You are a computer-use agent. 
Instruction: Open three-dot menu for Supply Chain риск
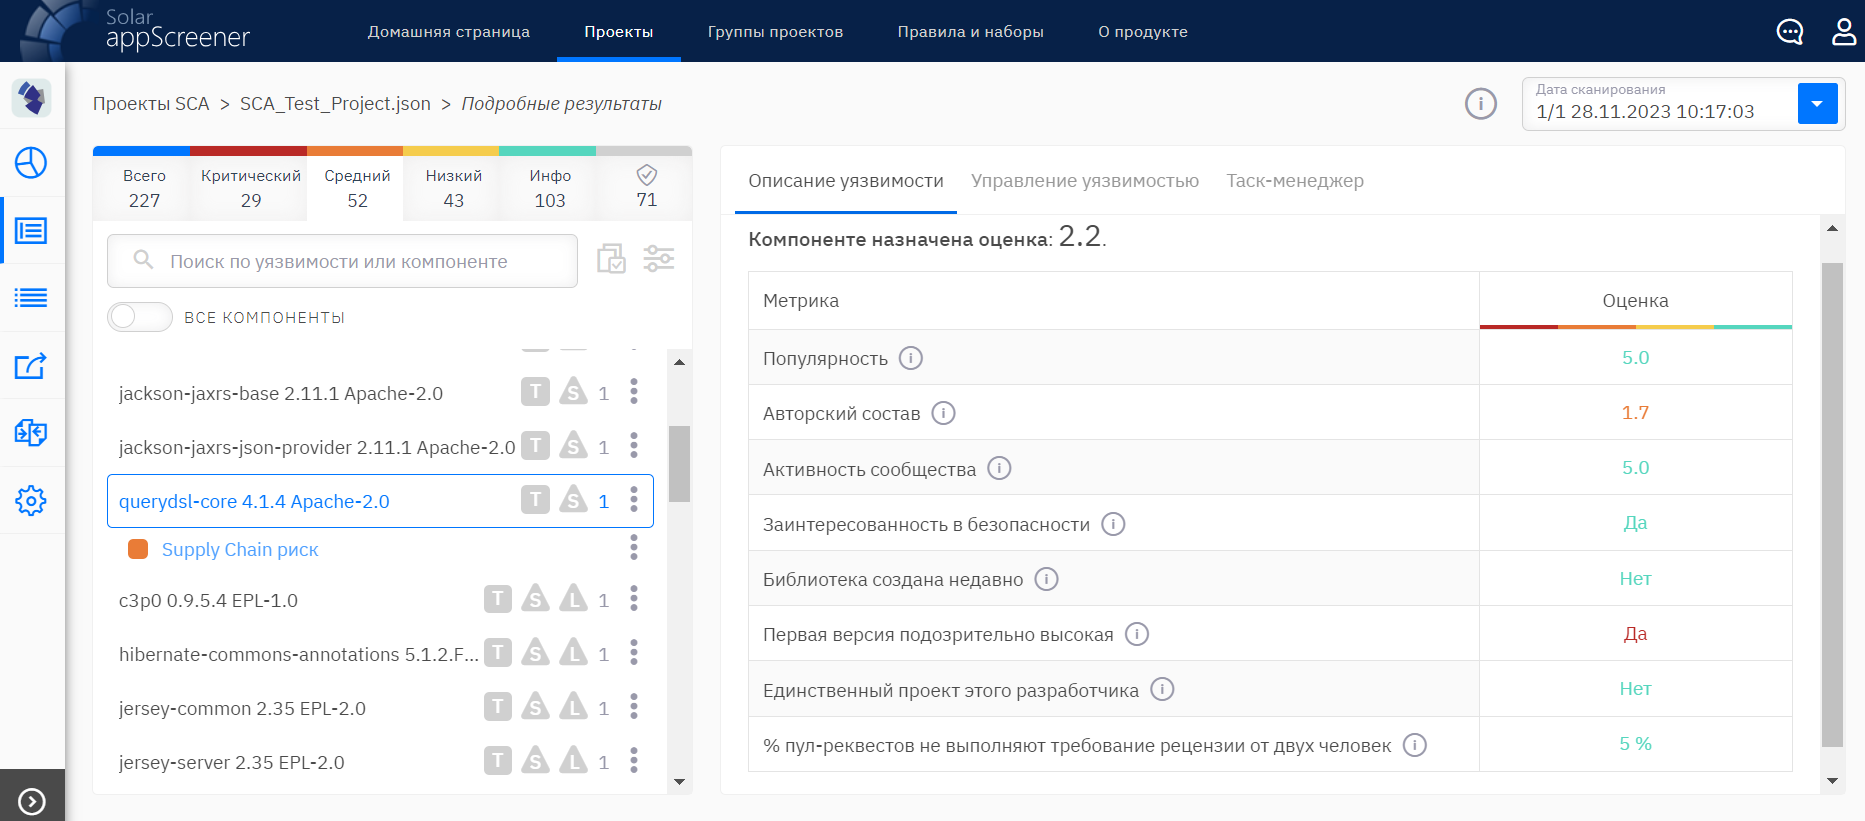point(634,547)
